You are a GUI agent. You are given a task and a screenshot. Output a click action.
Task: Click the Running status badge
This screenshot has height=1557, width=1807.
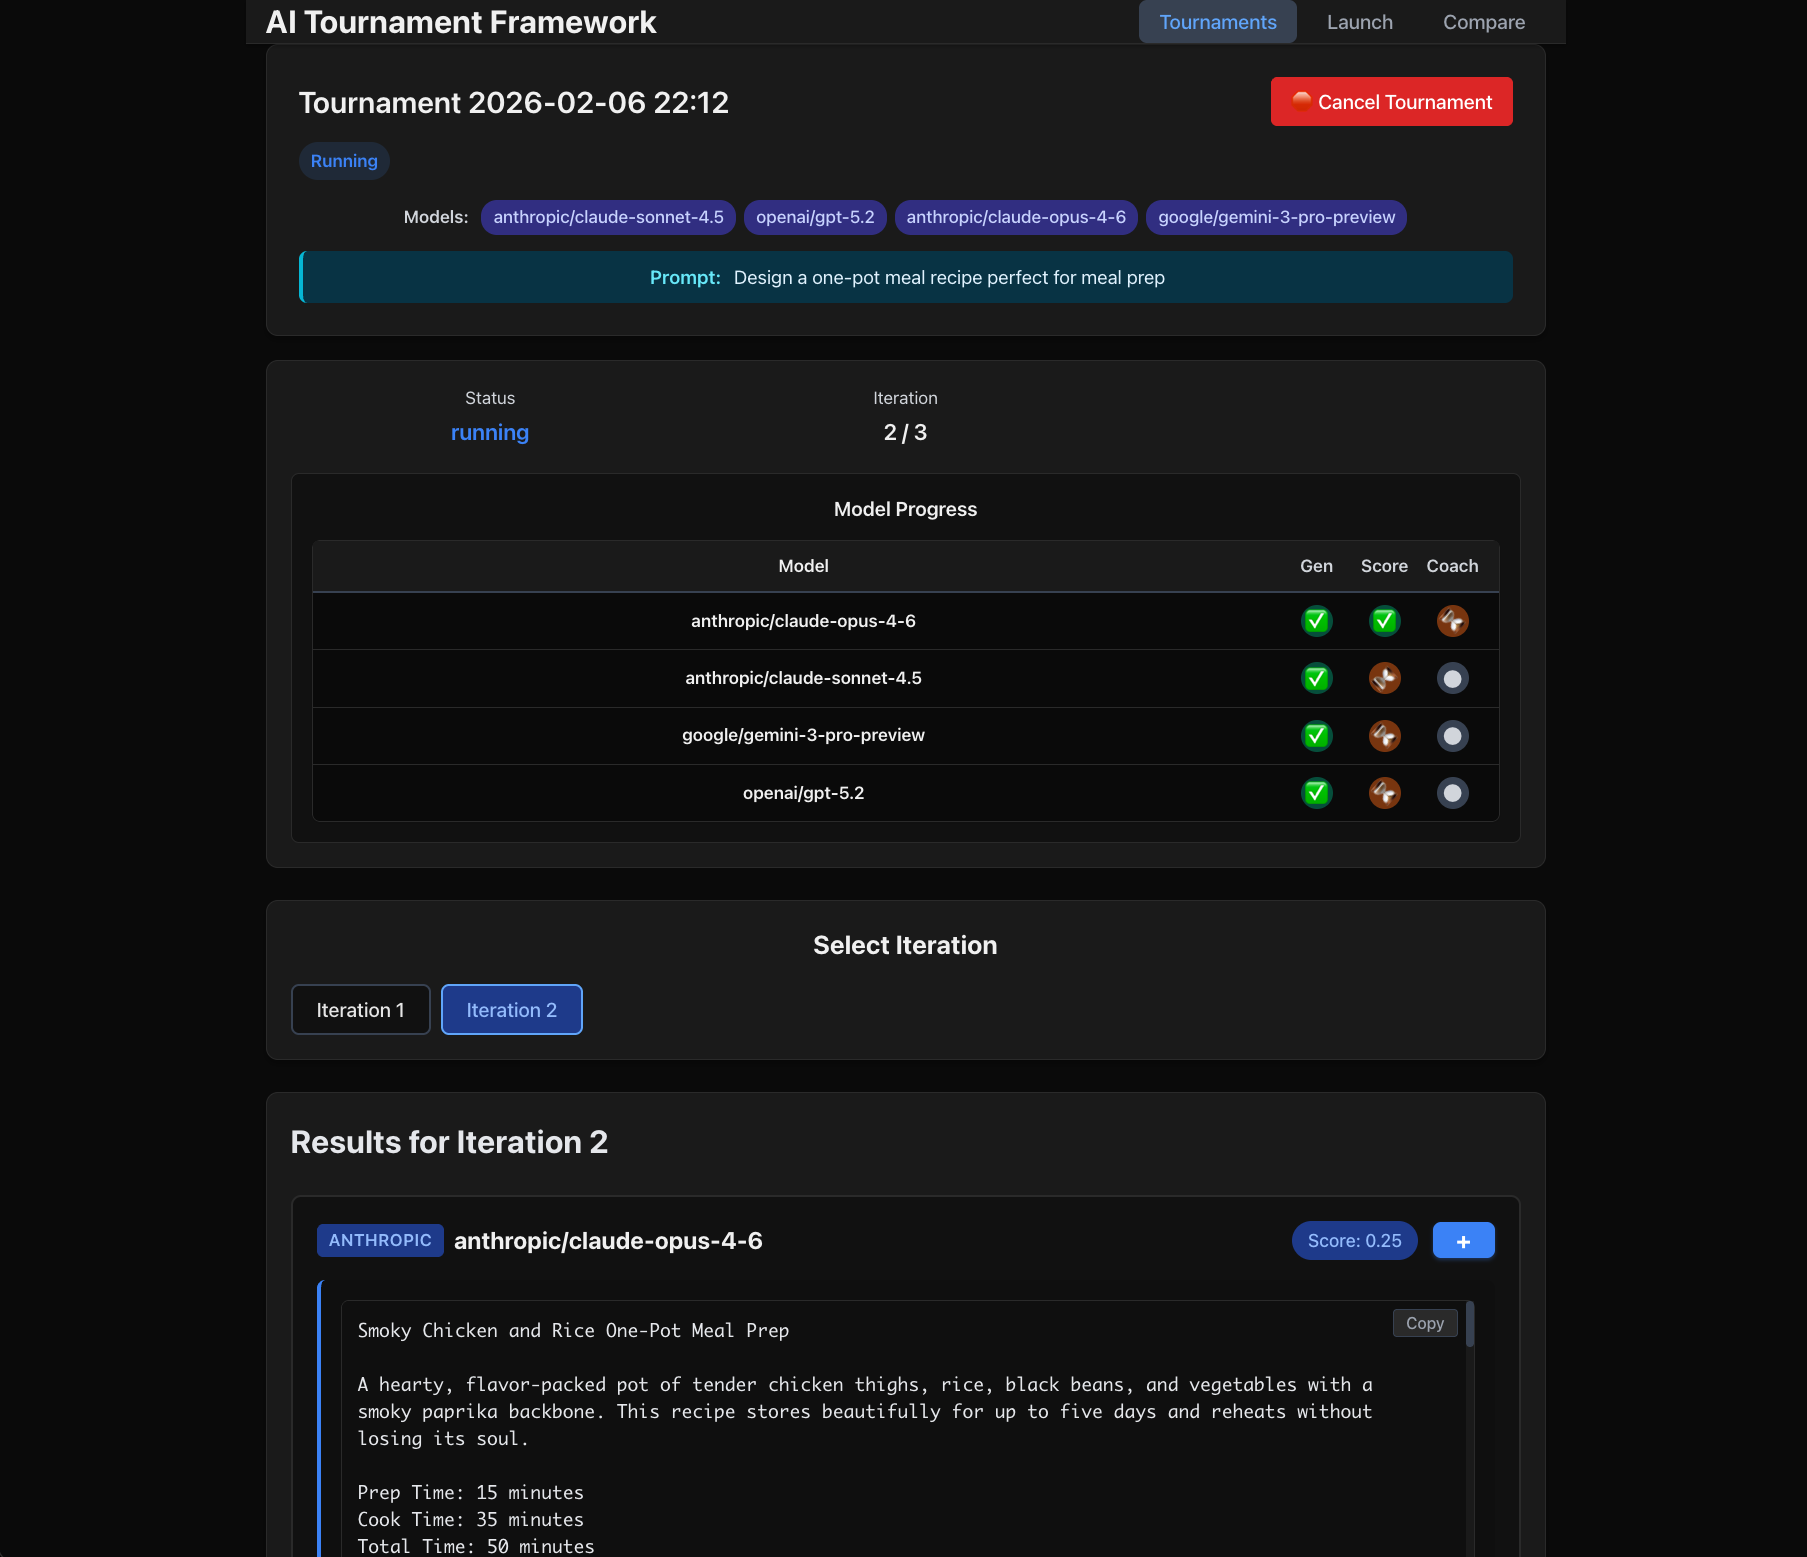pos(343,160)
